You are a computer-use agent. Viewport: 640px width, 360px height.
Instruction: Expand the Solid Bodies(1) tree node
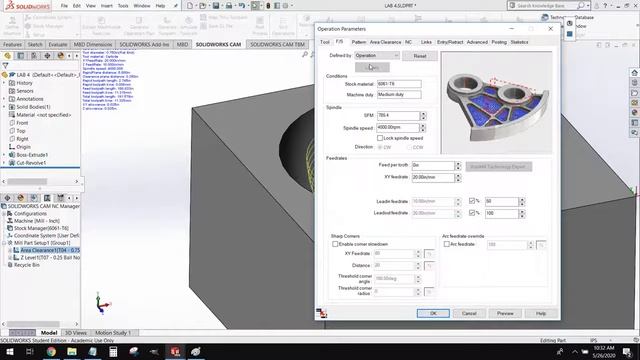4,107
